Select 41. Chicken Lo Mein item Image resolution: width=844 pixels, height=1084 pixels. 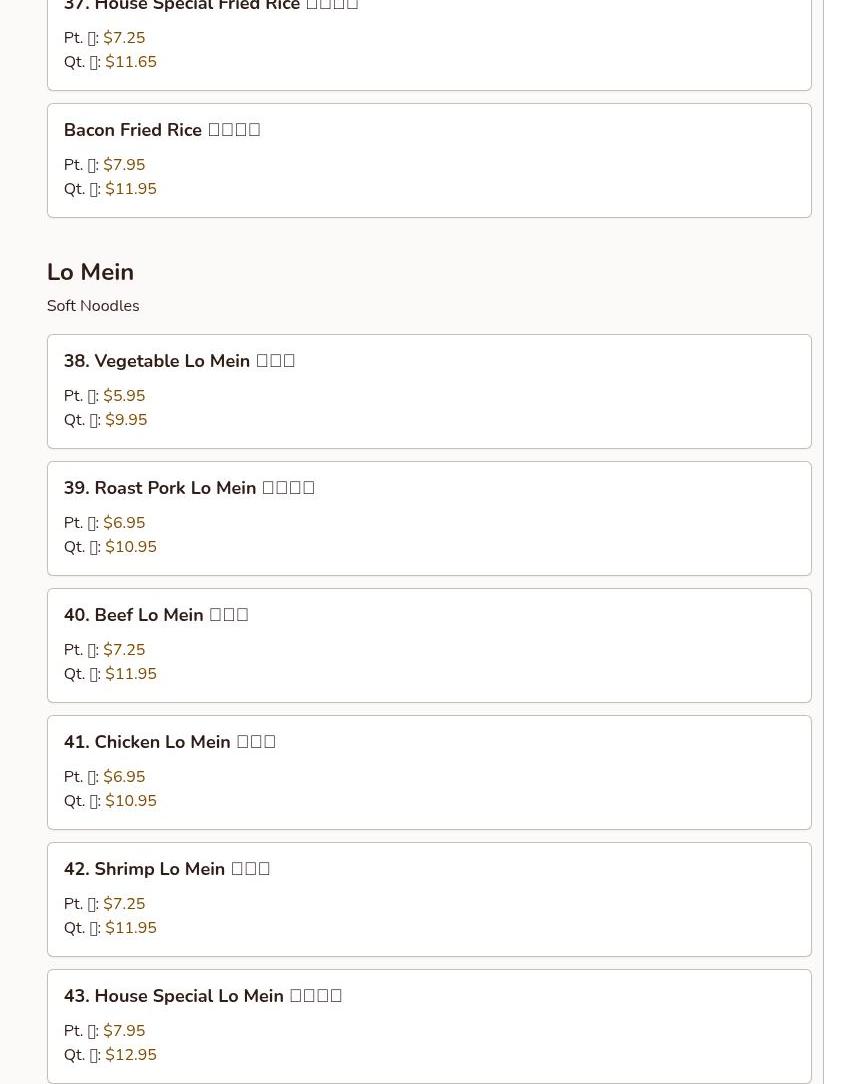pos(429,772)
